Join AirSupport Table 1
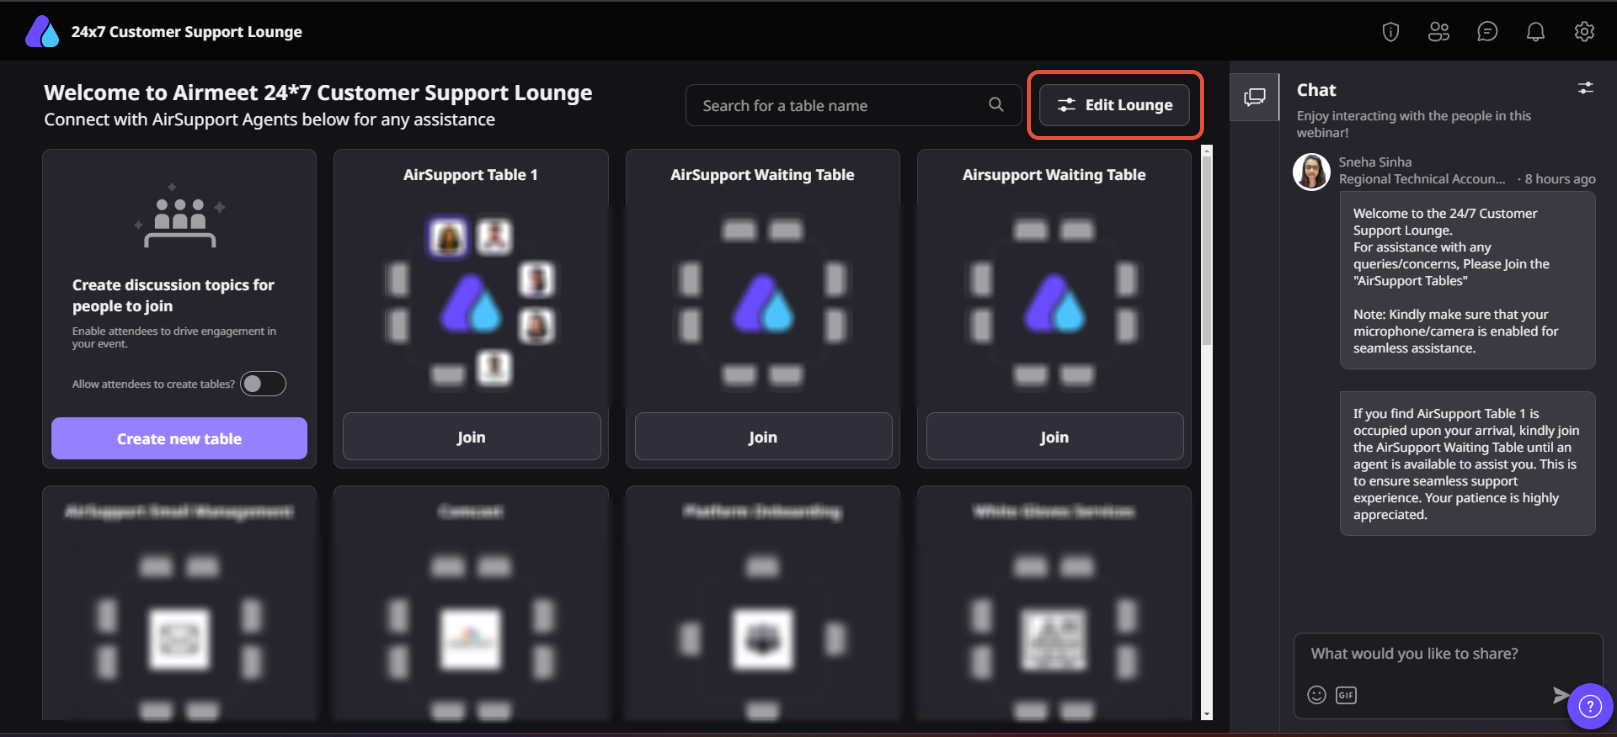The height and width of the screenshot is (737, 1617). [471, 437]
